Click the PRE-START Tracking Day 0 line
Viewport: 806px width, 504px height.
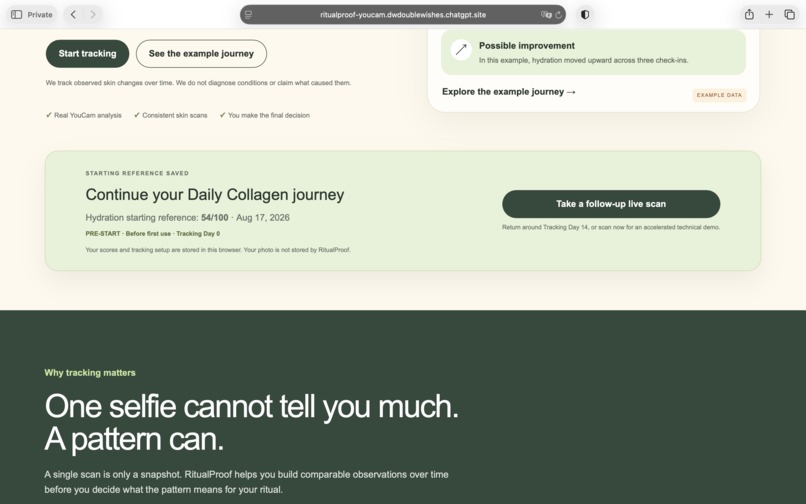tap(153, 233)
